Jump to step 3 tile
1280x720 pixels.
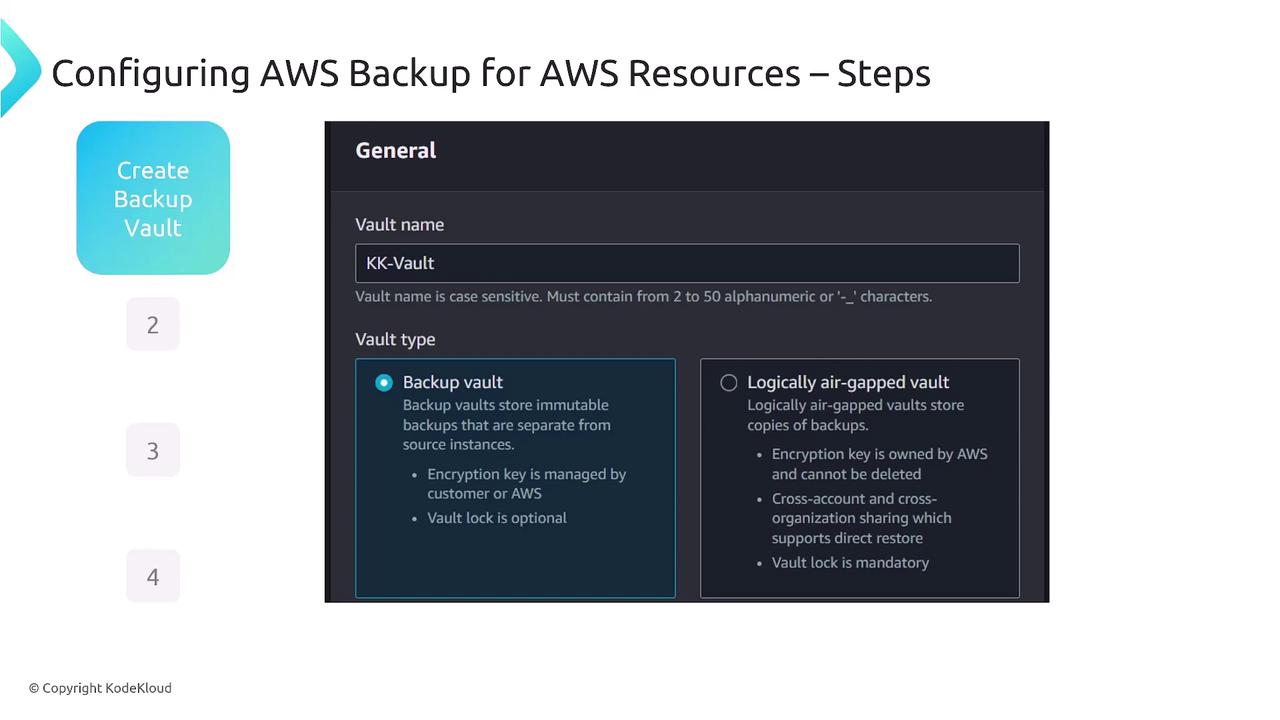point(153,450)
